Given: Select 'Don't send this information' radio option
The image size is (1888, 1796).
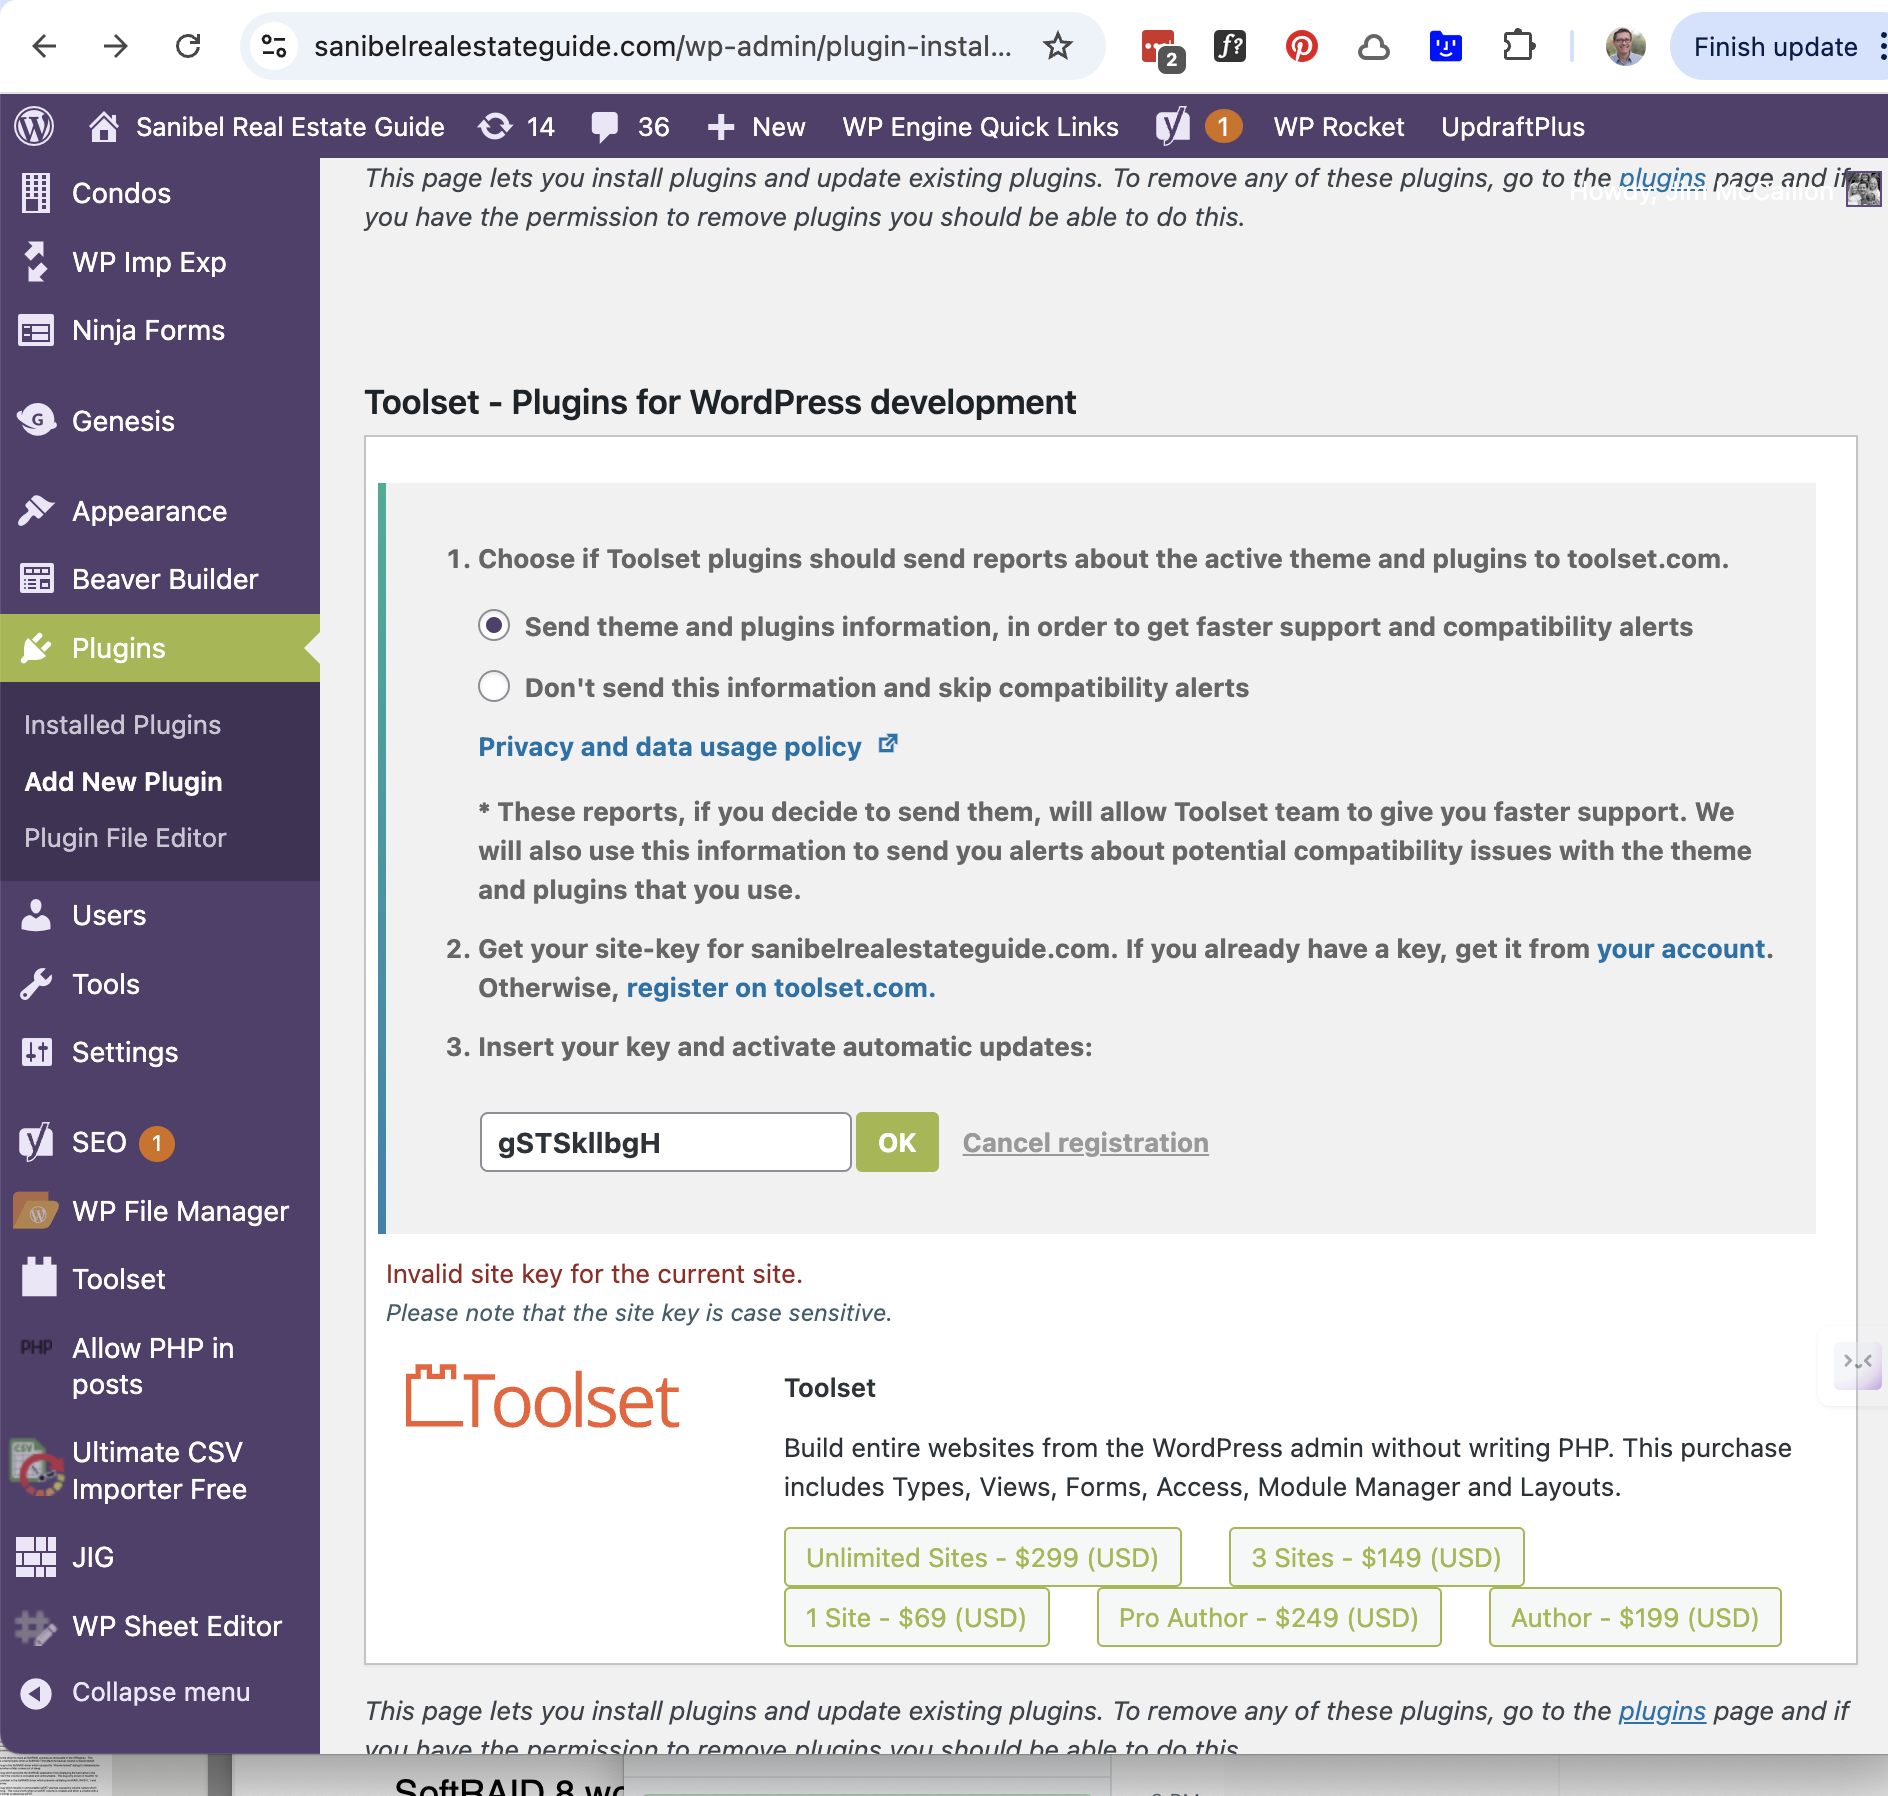Looking at the screenshot, I should [x=494, y=687].
